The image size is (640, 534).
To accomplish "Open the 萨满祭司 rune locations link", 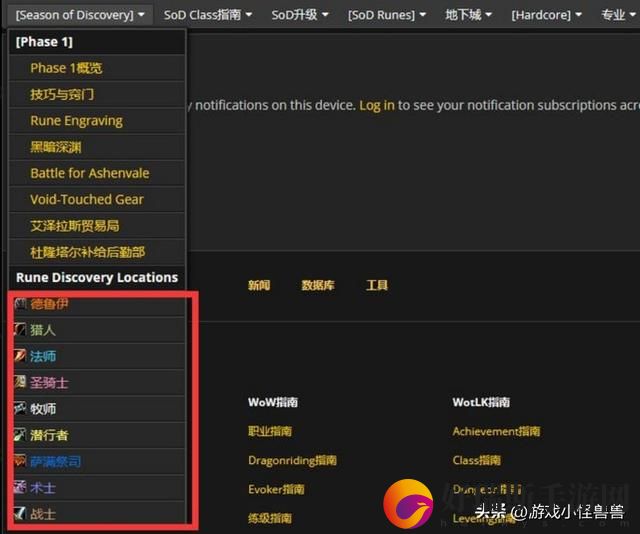I will [x=56, y=461].
